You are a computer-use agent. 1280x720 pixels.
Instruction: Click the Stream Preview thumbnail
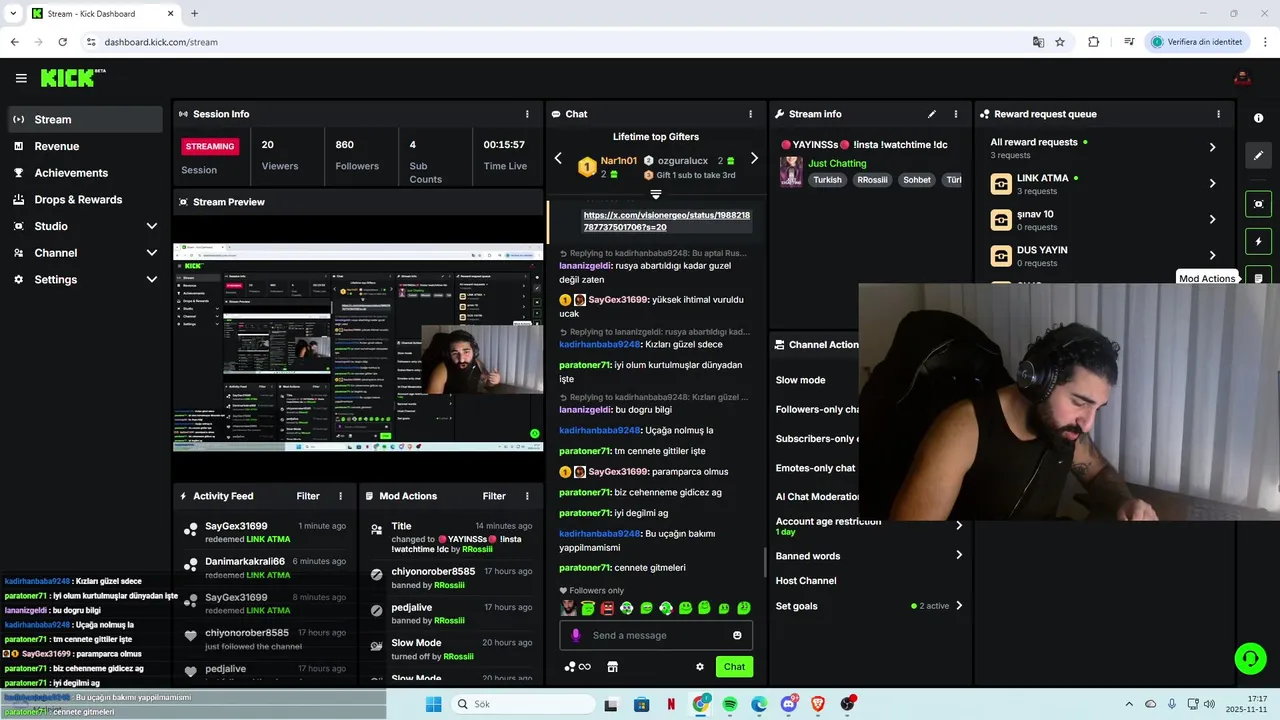click(x=358, y=347)
